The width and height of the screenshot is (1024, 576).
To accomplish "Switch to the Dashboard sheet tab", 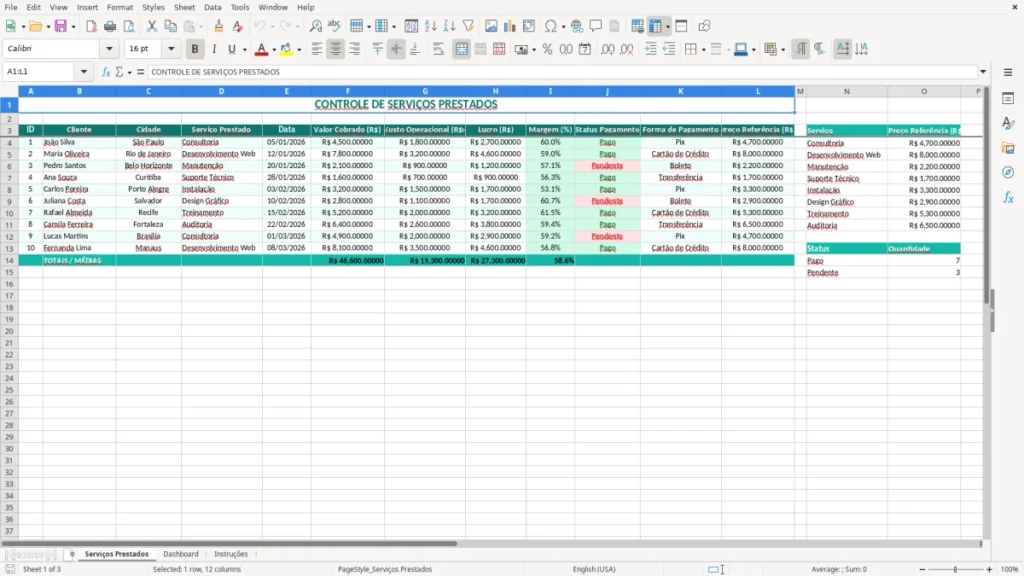I will (x=181, y=554).
